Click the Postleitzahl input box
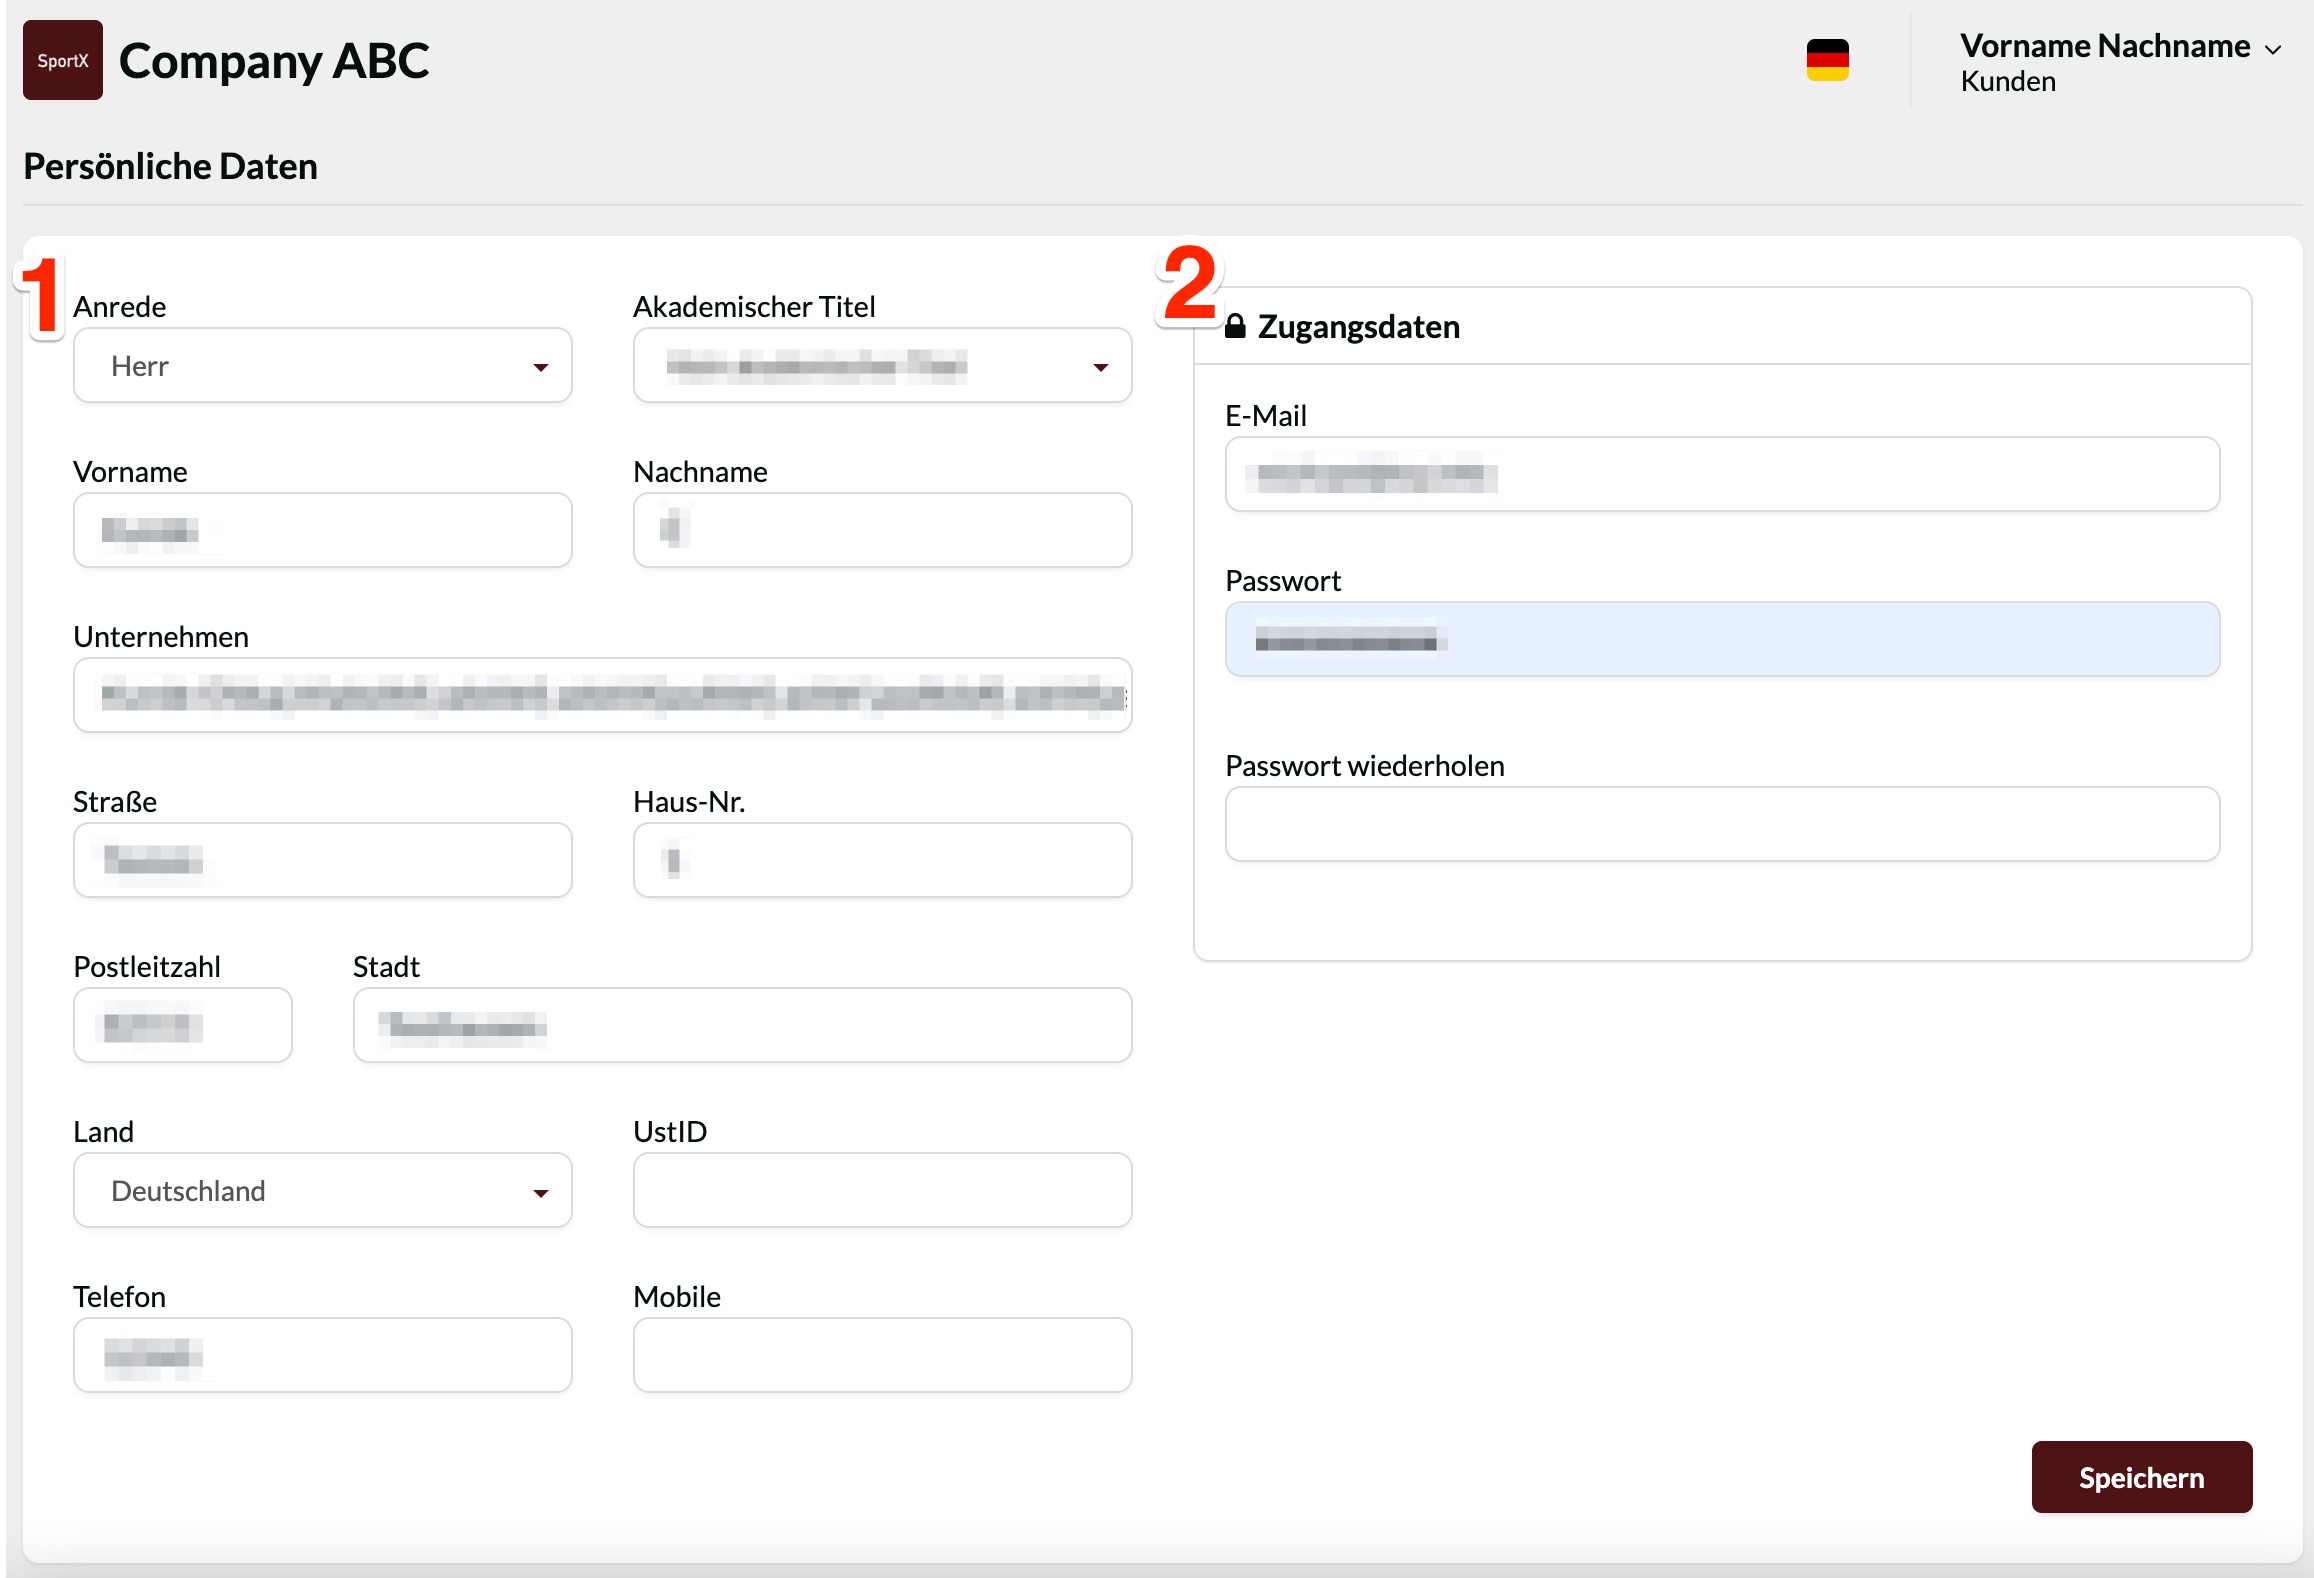Viewport: 2314px width, 1578px height. (x=182, y=1026)
